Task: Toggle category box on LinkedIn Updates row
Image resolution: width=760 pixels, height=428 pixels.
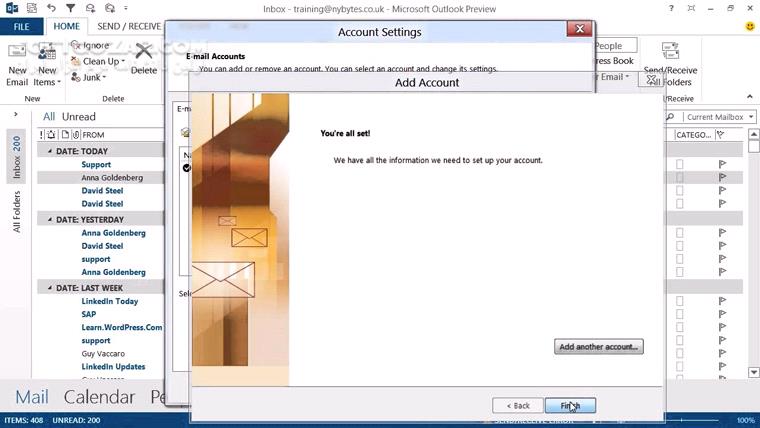Action: [x=680, y=366]
